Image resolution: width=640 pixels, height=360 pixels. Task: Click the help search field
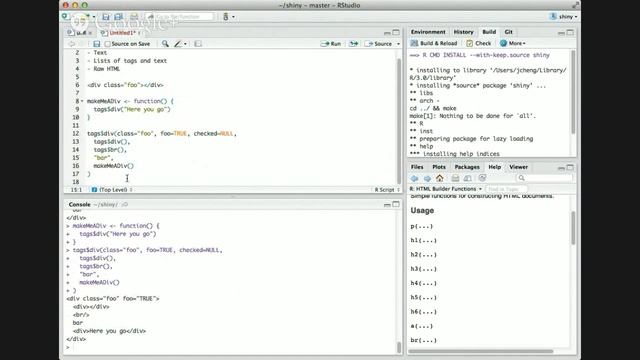pyautogui.click(x=544, y=178)
